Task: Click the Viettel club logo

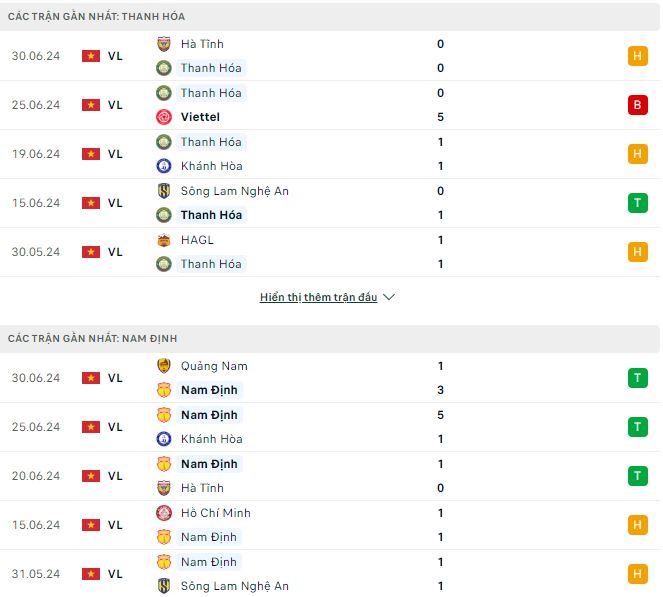Action: point(164,117)
